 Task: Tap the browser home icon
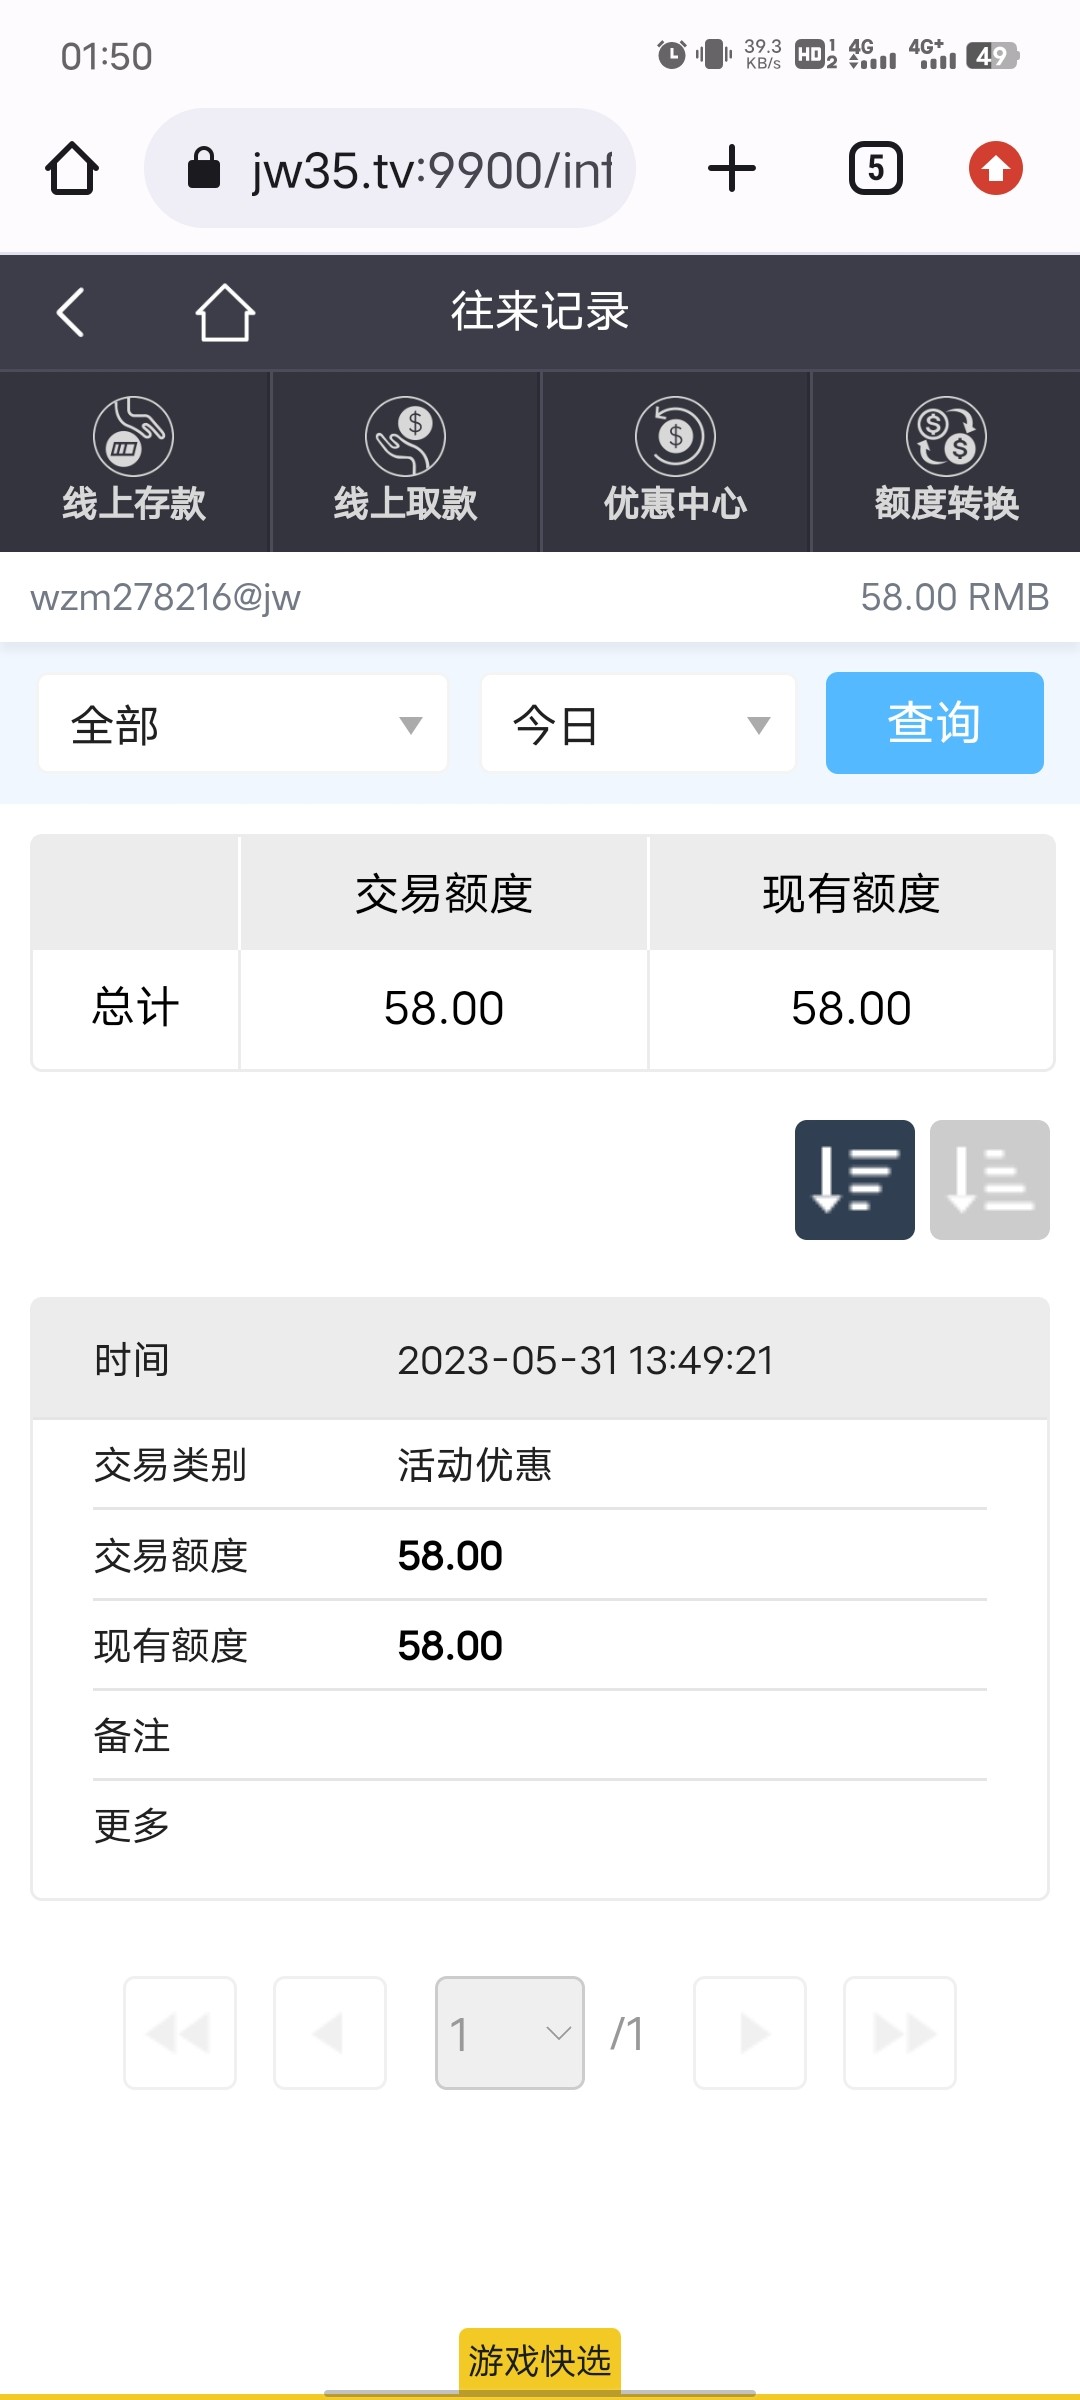(72, 168)
